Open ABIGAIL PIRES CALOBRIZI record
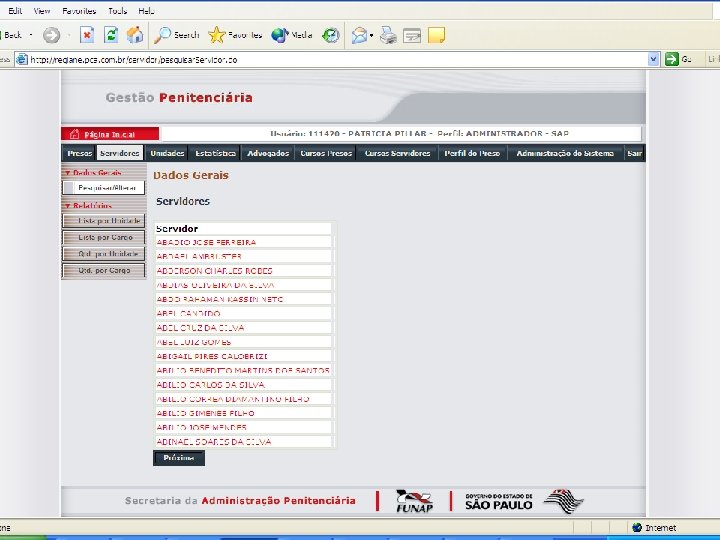Screen dimensions: 720x540 click(212, 356)
